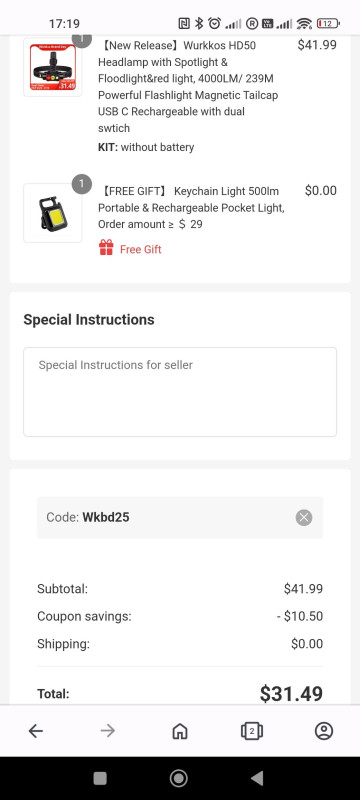The height and width of the screenshot is (800, 360).
Task: Remove the Wkbd25 coupon code
Action: coord(304,517)
